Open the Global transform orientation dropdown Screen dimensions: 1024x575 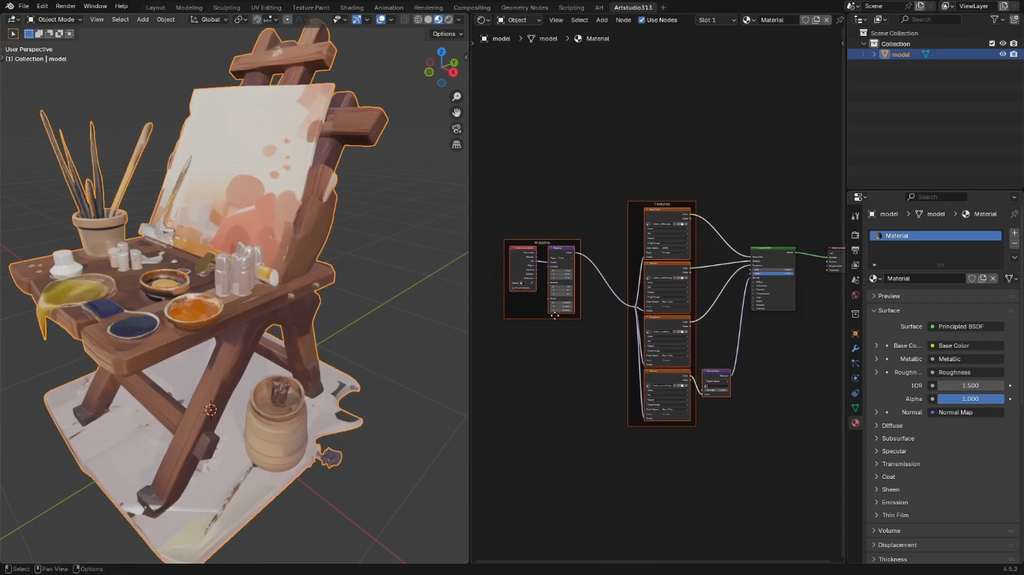(209, 20)
